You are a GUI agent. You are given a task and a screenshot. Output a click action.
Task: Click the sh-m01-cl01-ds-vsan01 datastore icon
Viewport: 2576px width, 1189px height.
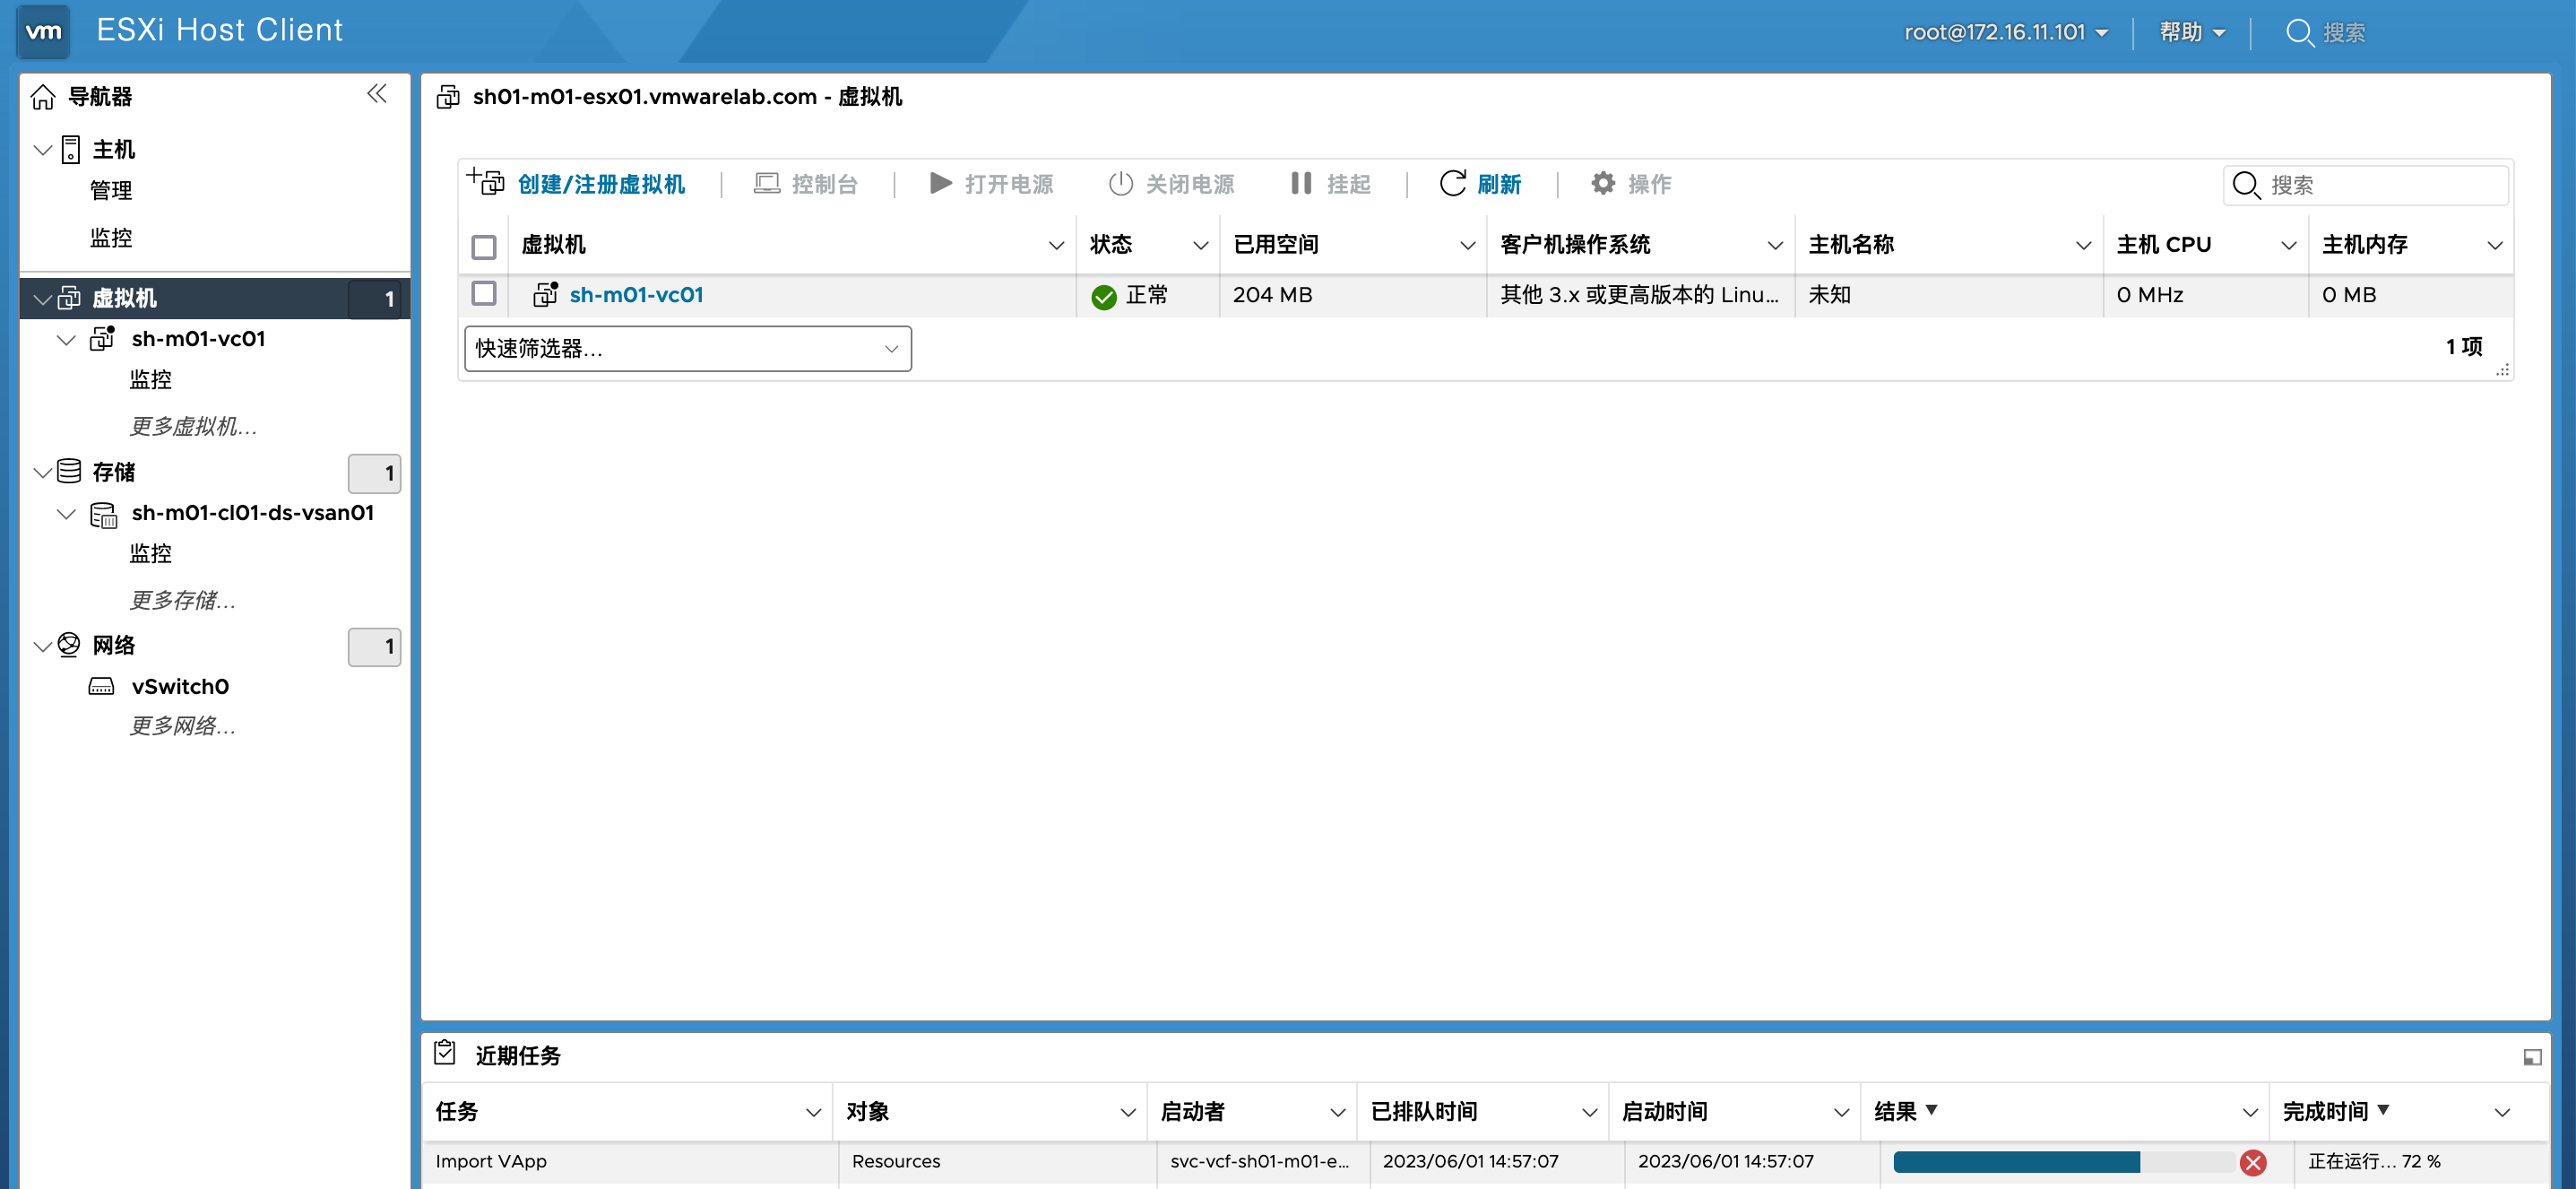coord(103,514)
